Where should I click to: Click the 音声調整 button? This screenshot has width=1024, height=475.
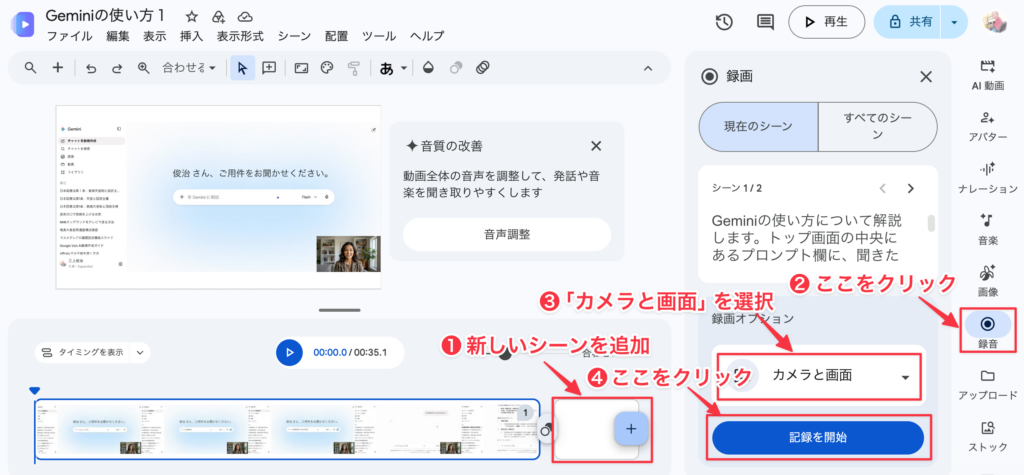(507, 235)
